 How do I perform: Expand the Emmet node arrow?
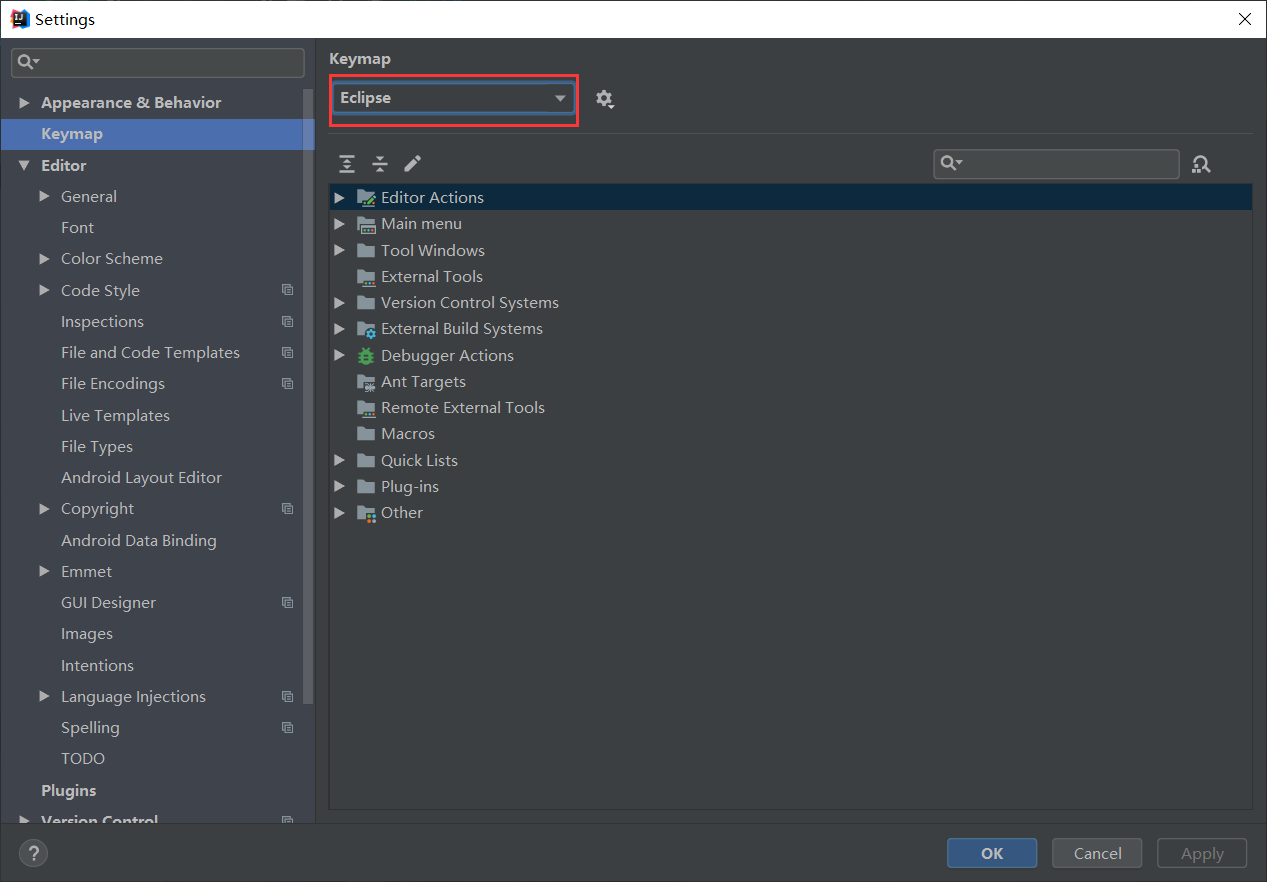click(44, 571)
